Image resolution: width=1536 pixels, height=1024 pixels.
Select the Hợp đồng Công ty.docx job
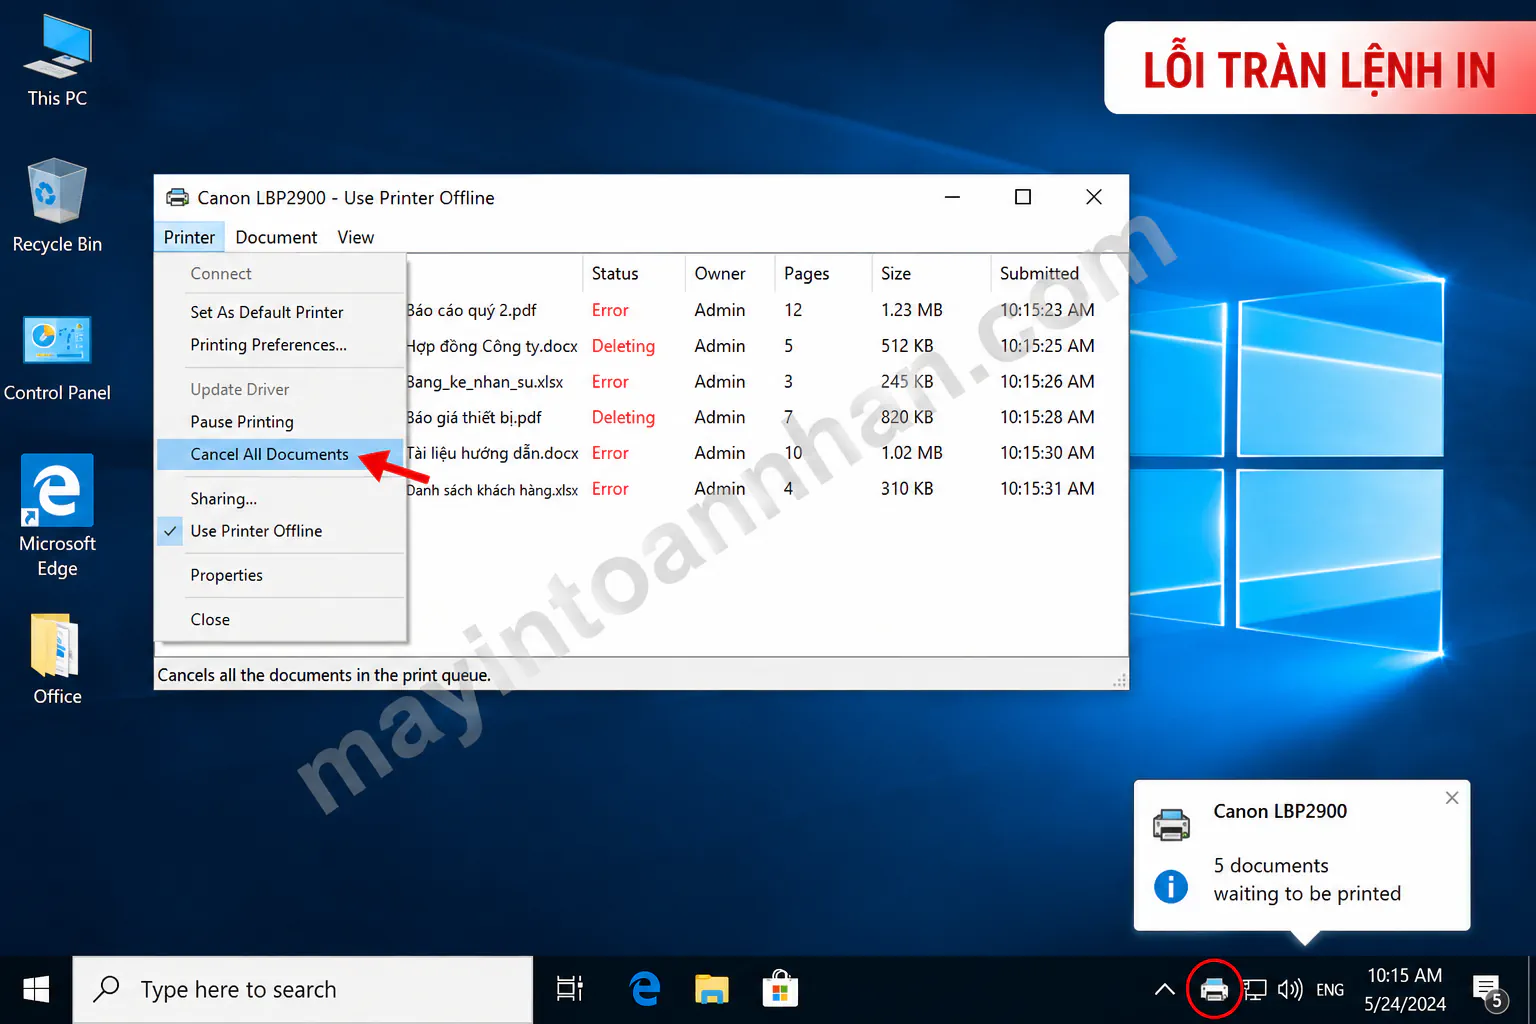[492, 346]
